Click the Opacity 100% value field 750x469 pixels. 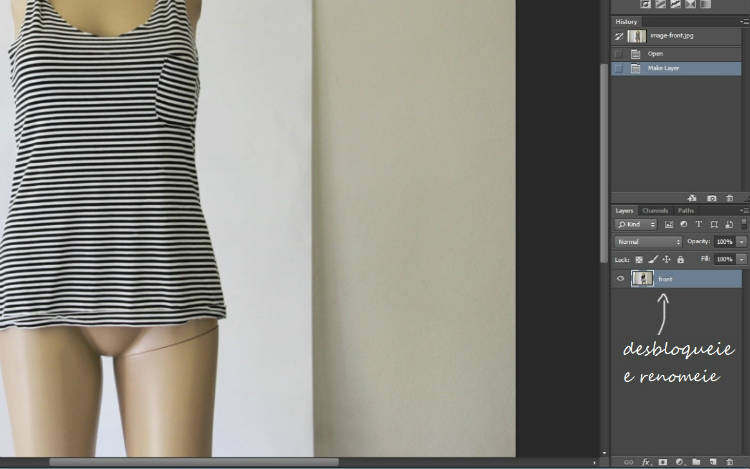pyautogui.click(x=725, y=242)
